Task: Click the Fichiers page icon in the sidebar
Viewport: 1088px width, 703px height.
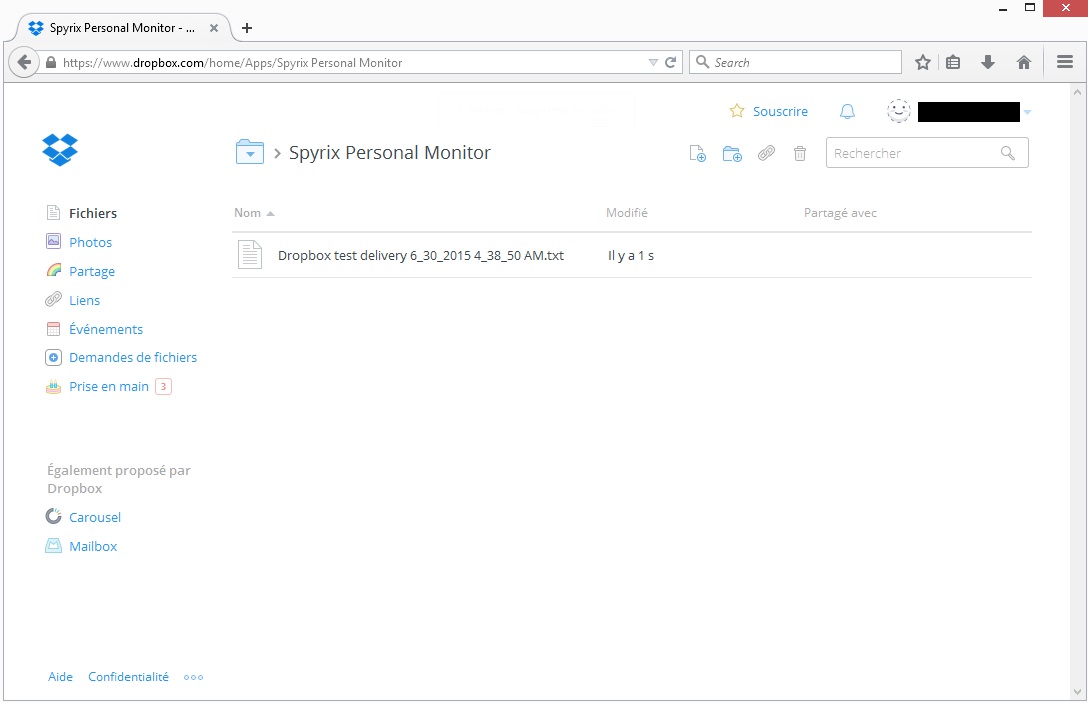Action: click(53, 212)
